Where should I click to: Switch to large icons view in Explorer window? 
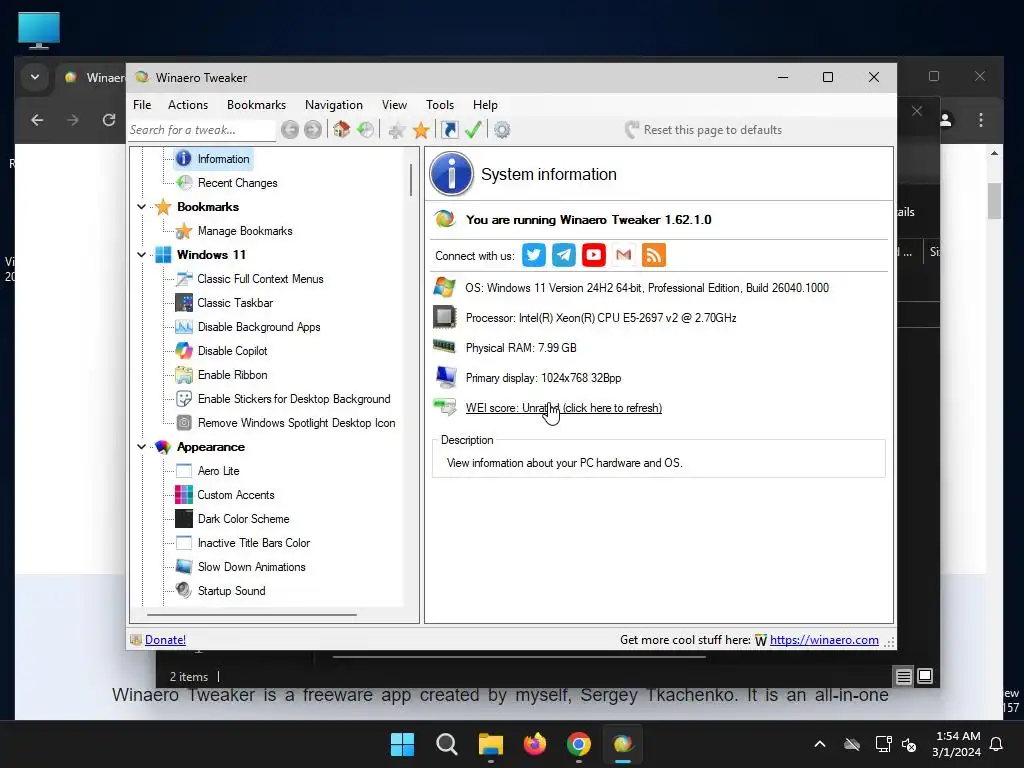coord(925,676)
